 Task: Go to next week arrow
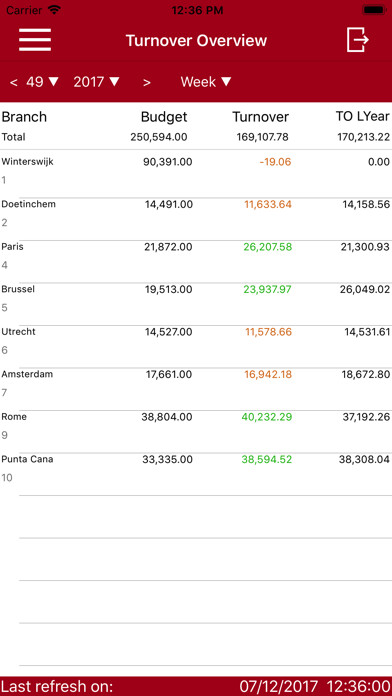point(147,82)
